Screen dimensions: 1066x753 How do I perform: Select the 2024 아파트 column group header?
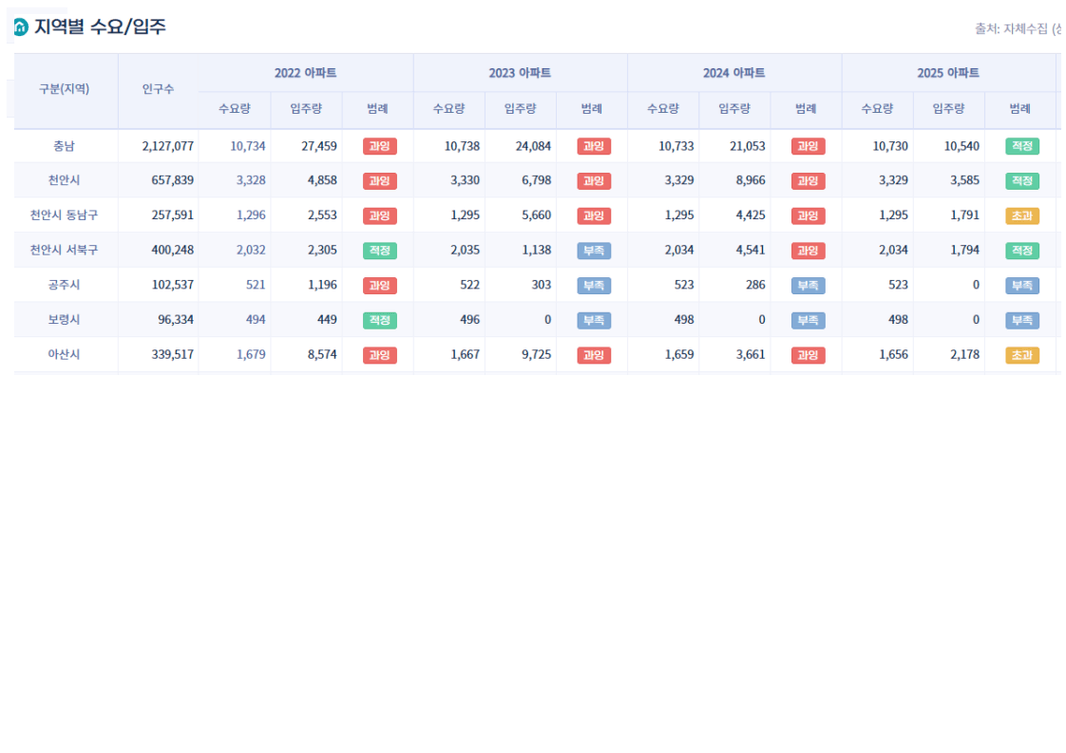point(734,73)
